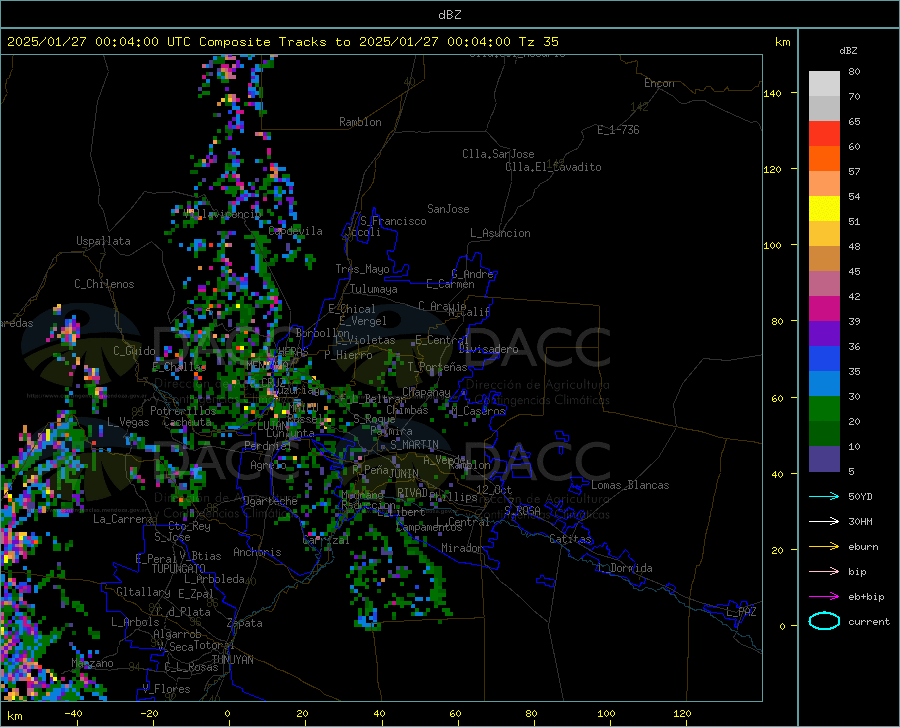Click the '50YD' legend label
This screenshot has height=727, width=900.
click(860, 496)
